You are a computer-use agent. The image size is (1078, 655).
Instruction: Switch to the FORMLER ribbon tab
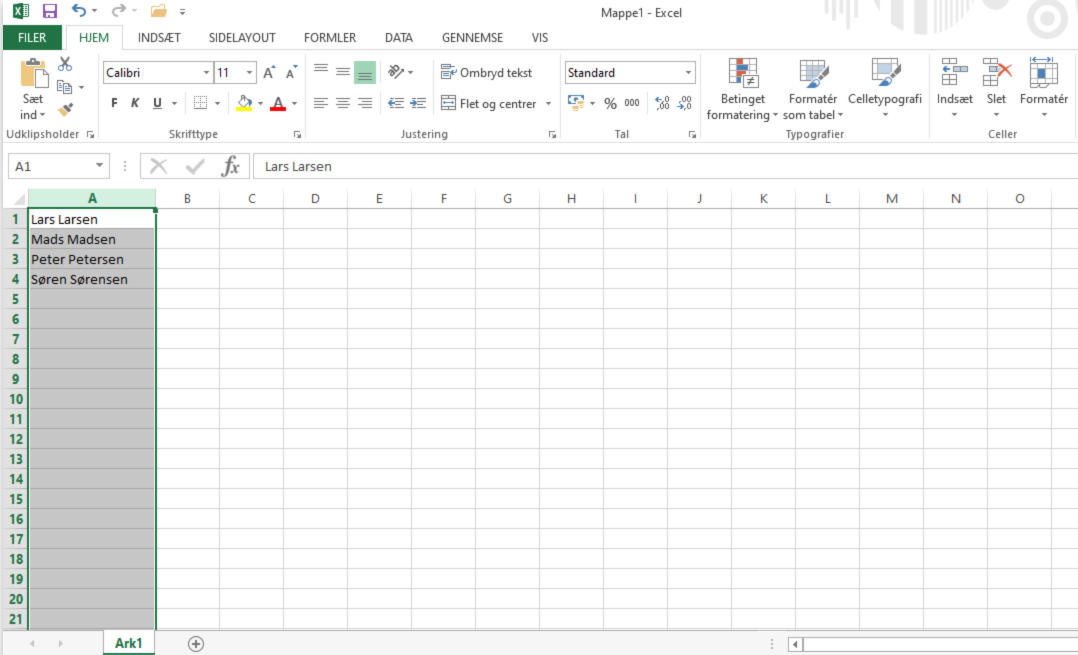(x=329, y=38)
